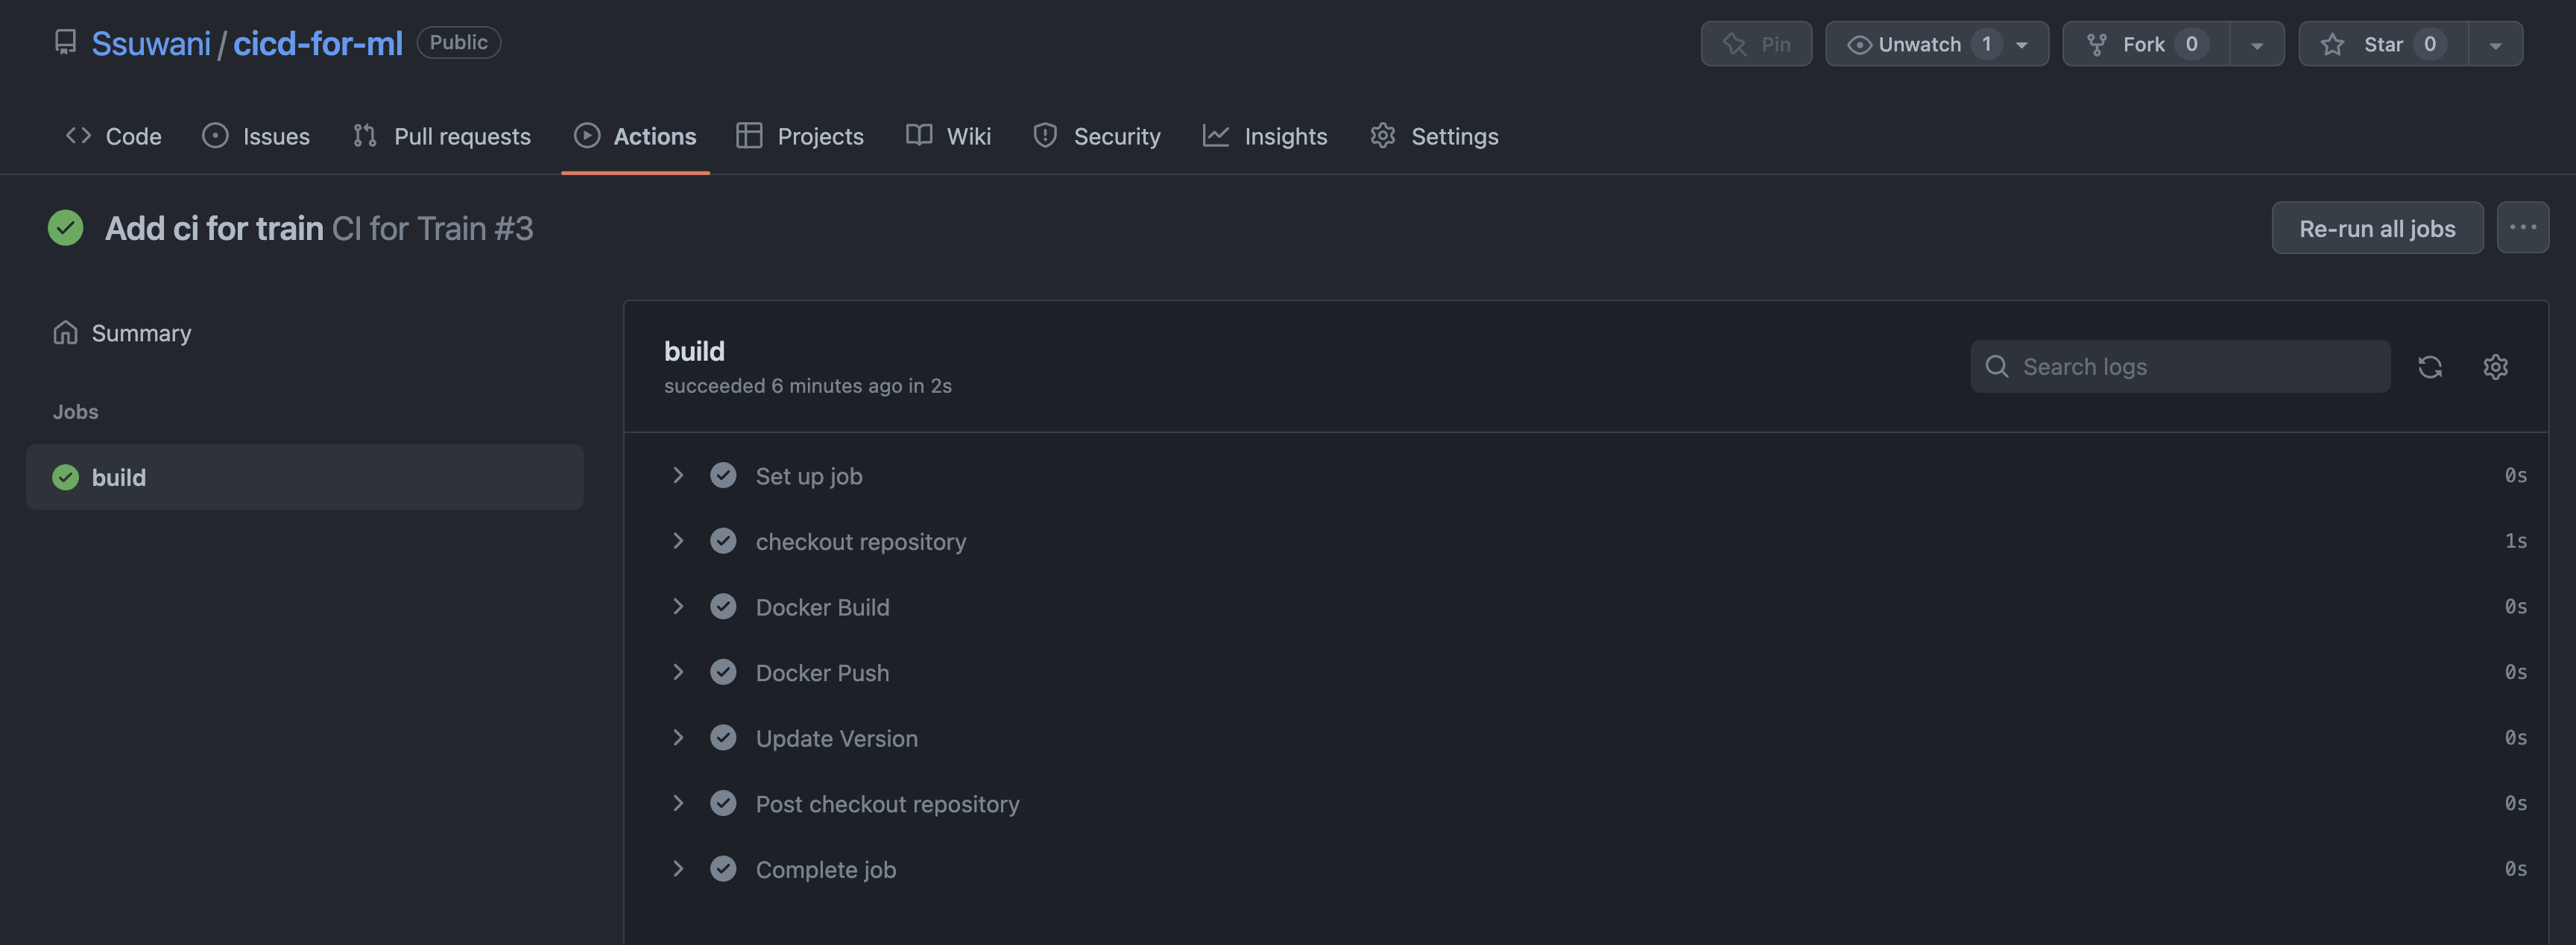
Task: Expand the Docker Push step
Action: [x=678, y=672]
